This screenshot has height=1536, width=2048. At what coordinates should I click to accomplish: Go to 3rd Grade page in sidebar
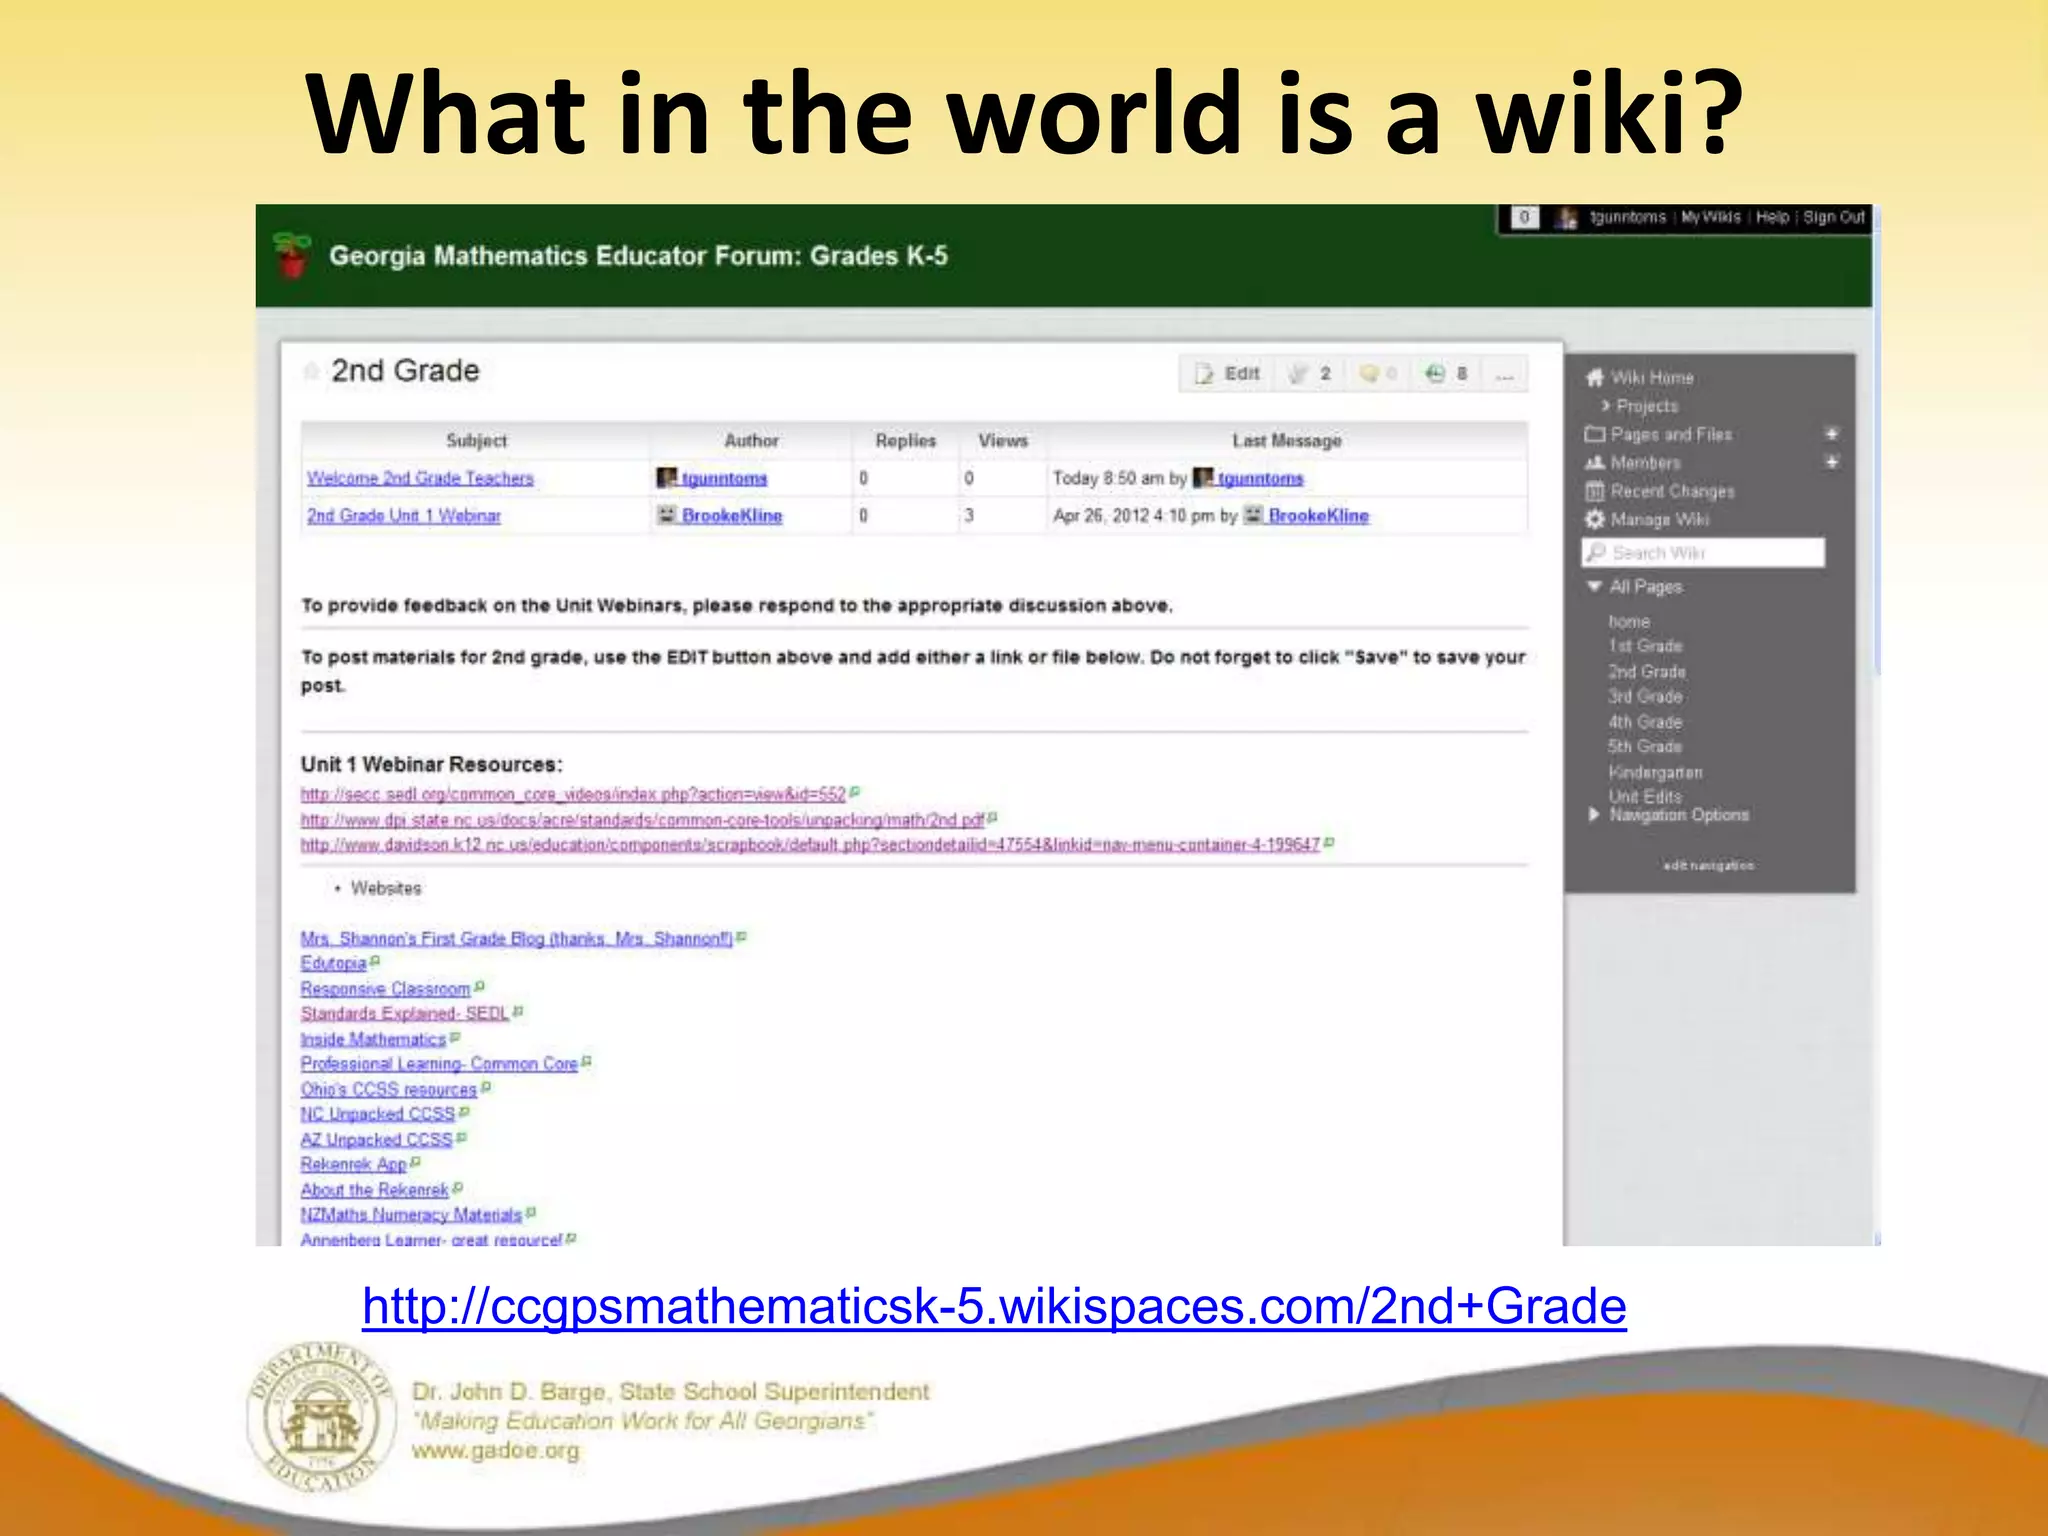[x=1645, y=696]
